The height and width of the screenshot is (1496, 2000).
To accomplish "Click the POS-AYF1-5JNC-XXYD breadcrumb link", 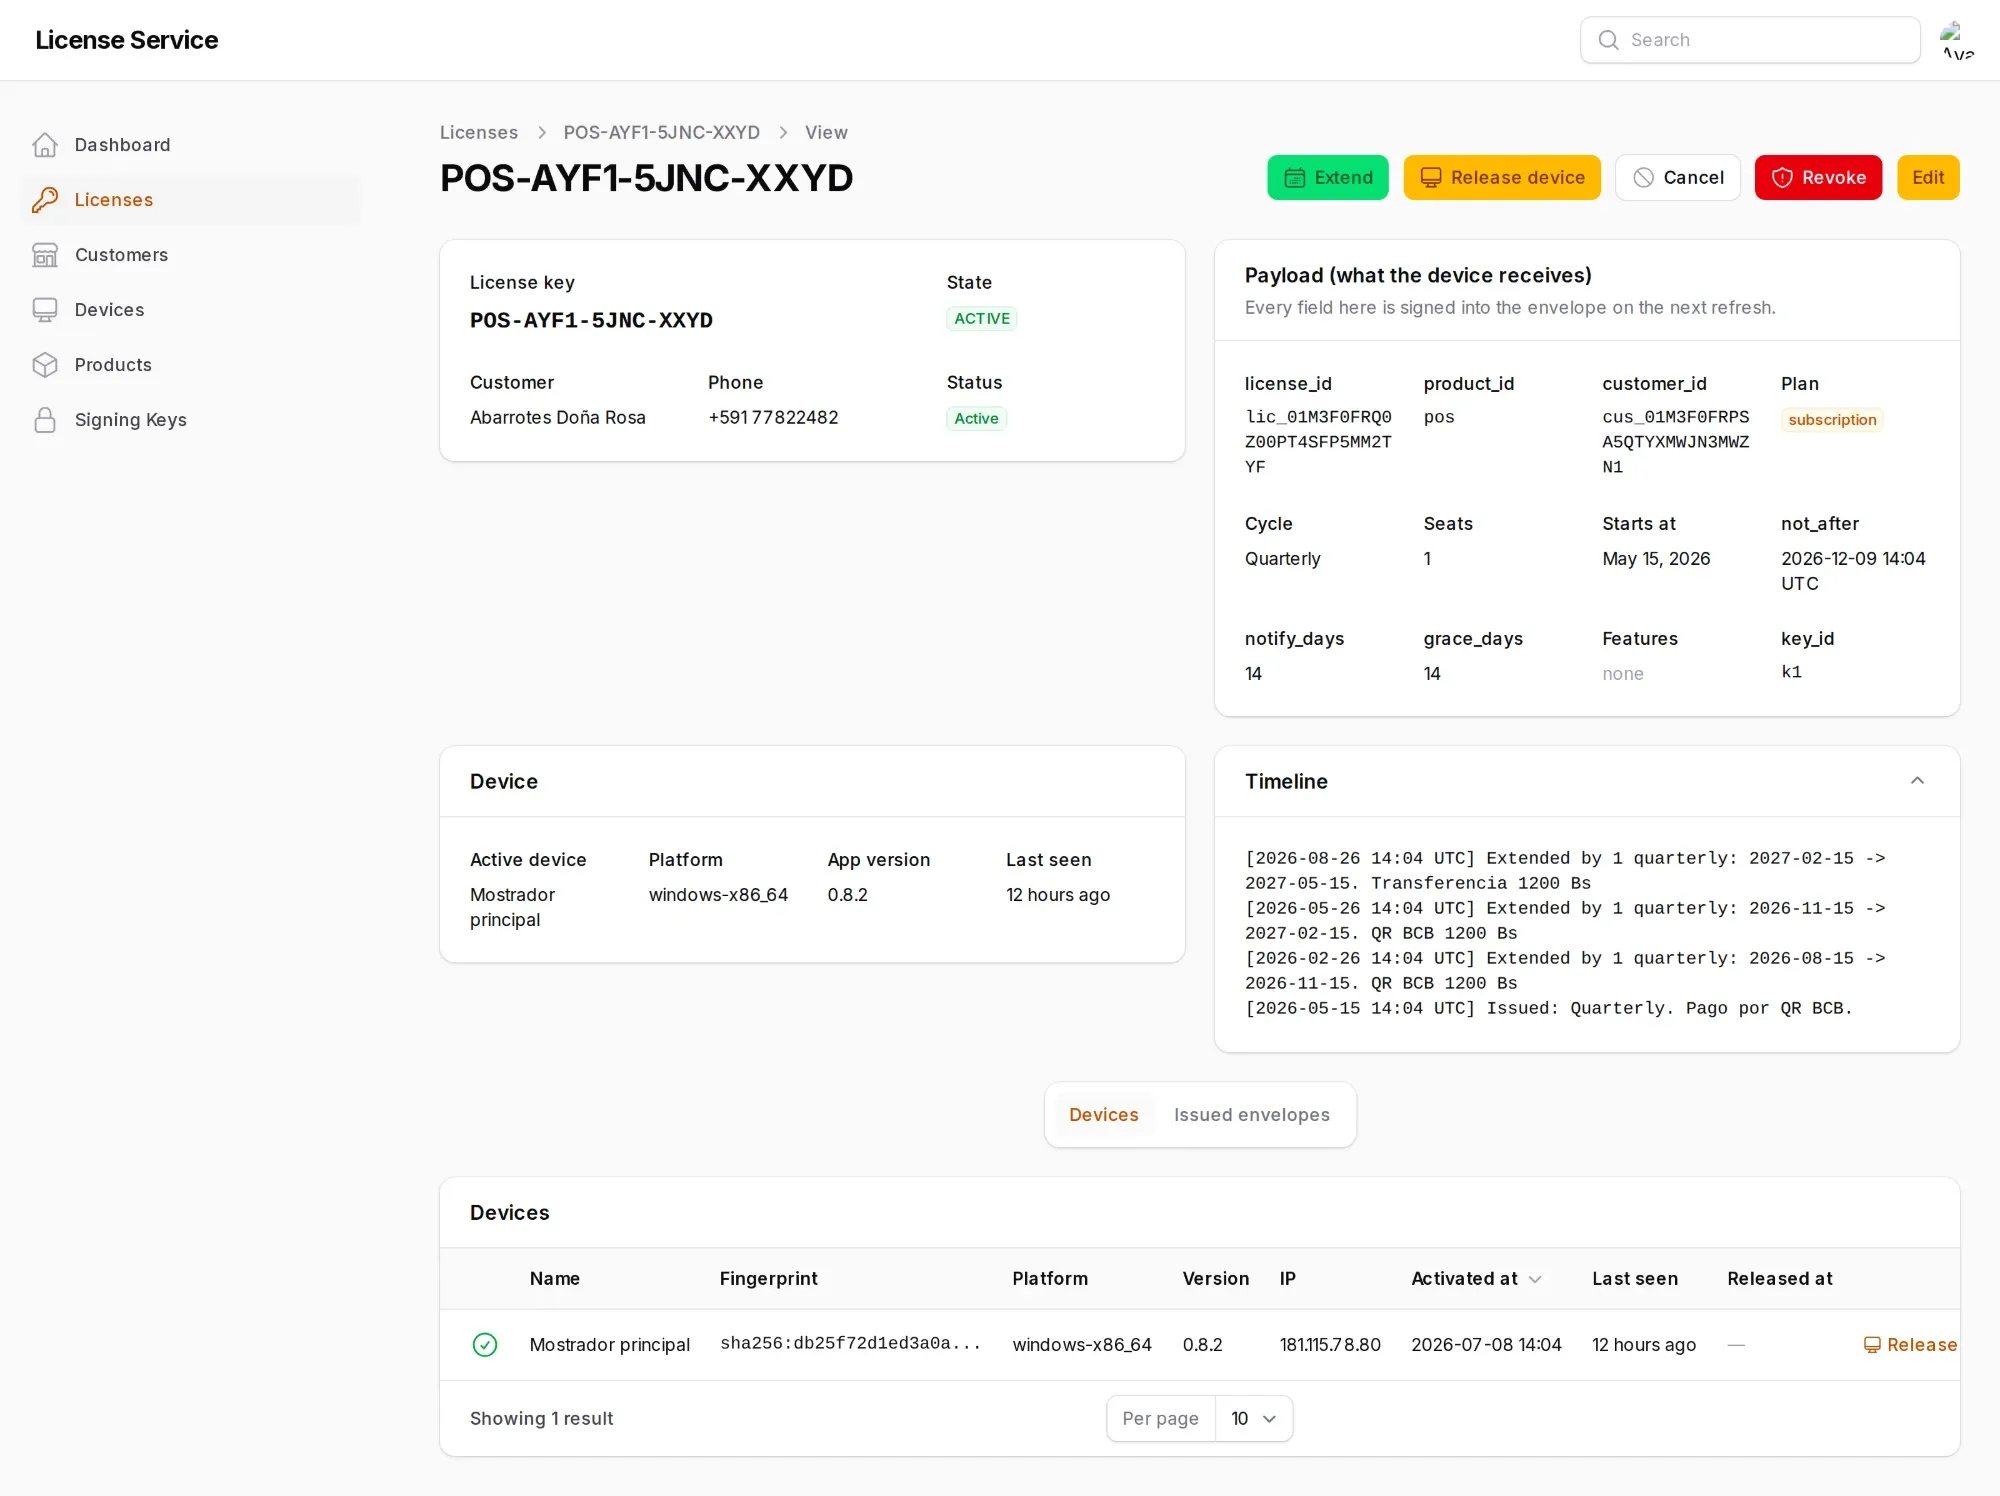I will click(x=661, y=133).
